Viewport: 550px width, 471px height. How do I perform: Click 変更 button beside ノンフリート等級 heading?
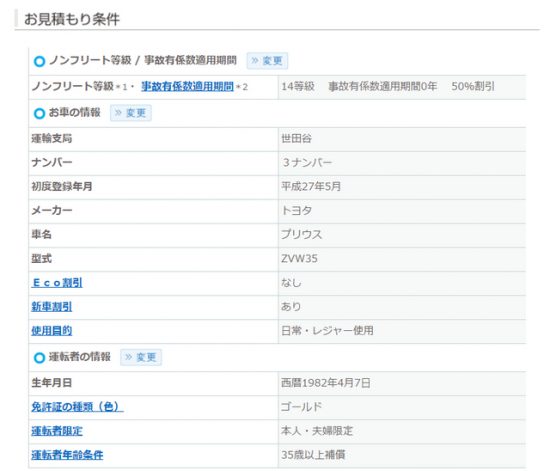[x=267, y=61]
